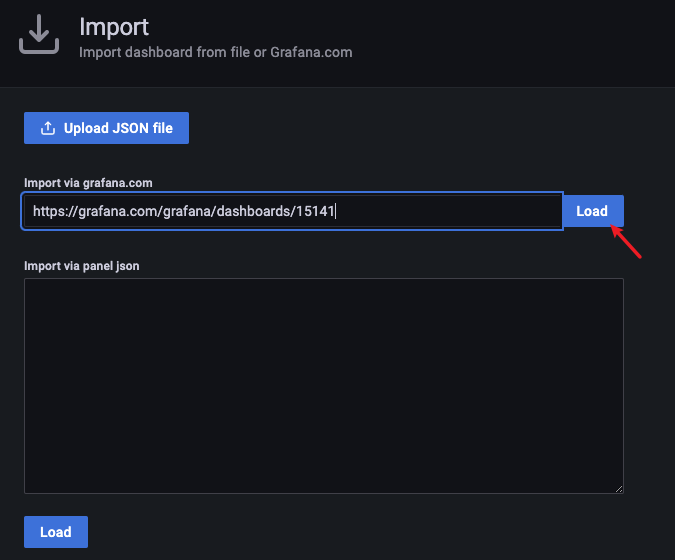Click inside the panel json text area
This screenshot has height=560, width=675.
pos(324,386)
